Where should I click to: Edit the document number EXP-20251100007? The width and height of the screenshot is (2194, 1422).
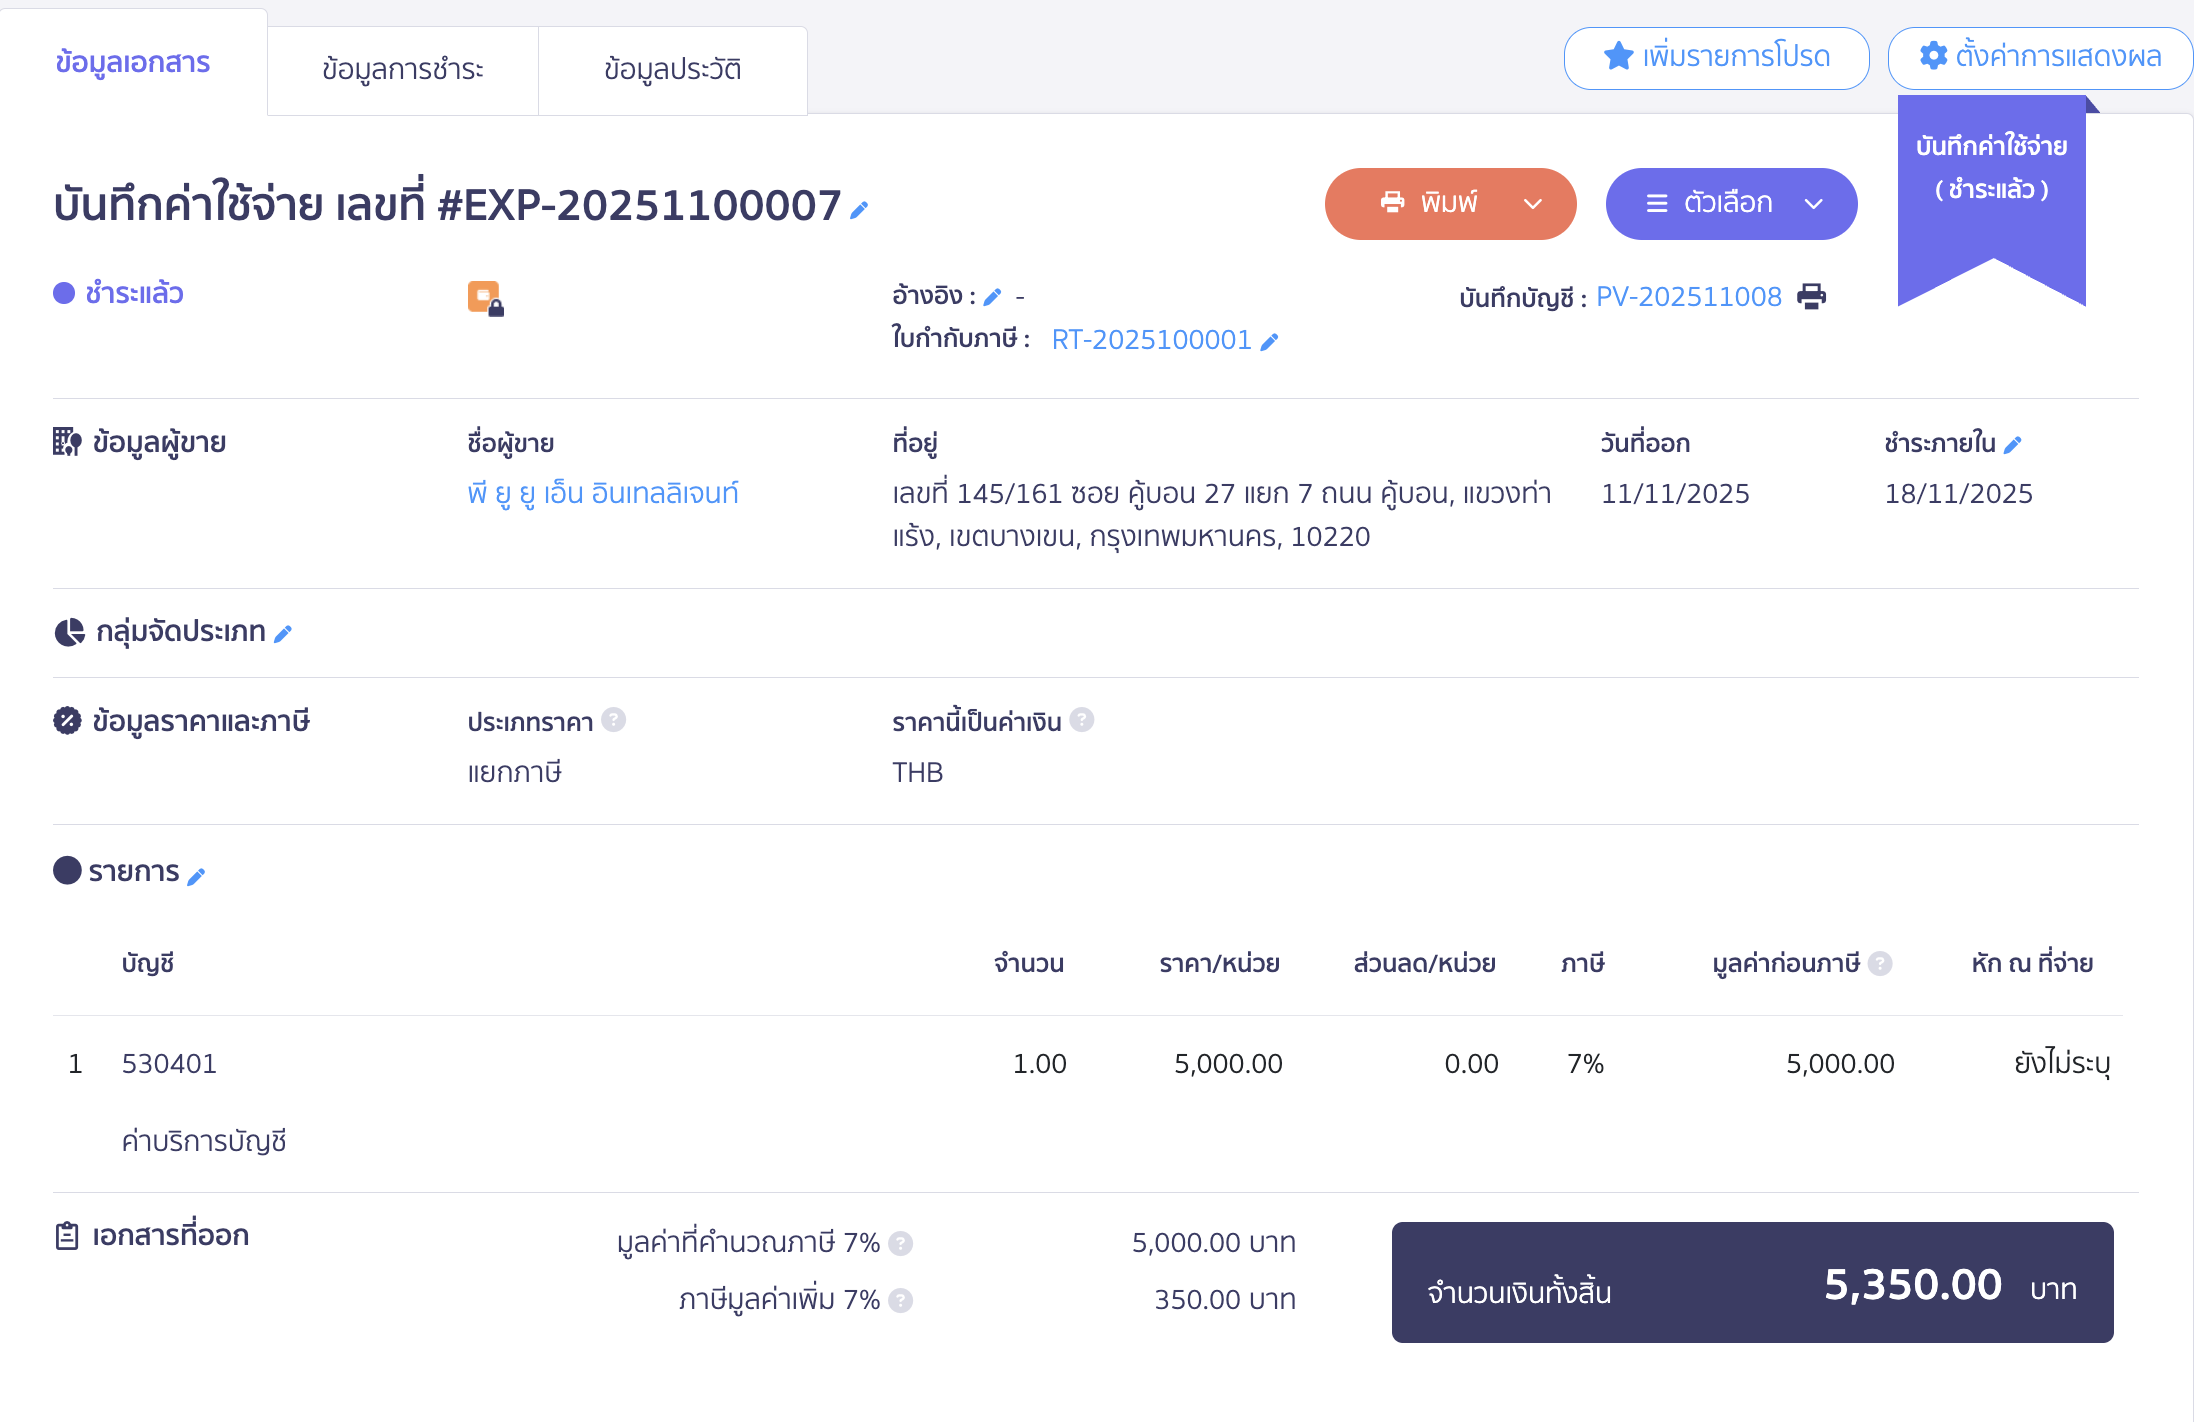tap(857, 211)
